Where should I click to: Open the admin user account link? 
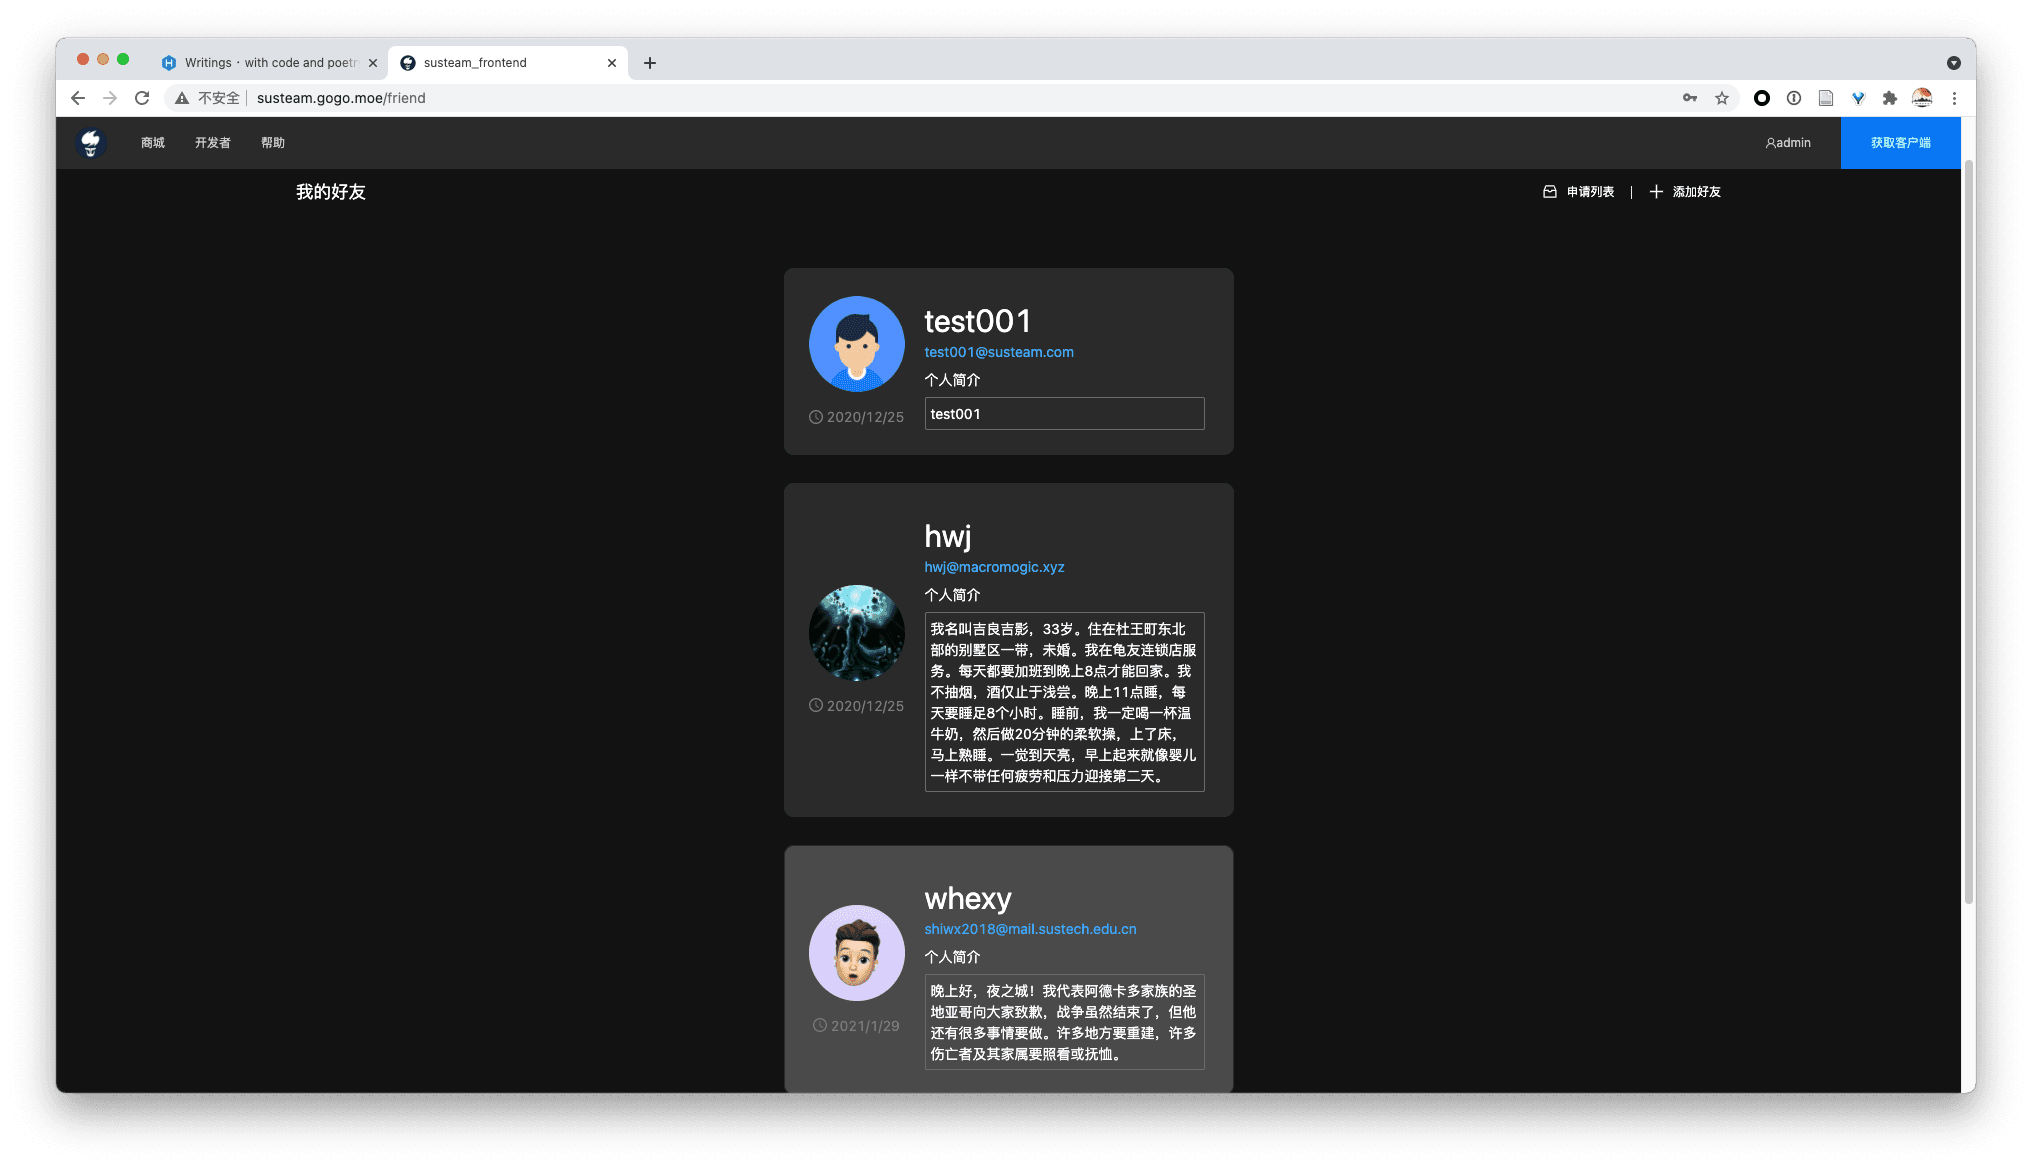pyautogui.click(x=1788, y=143)
